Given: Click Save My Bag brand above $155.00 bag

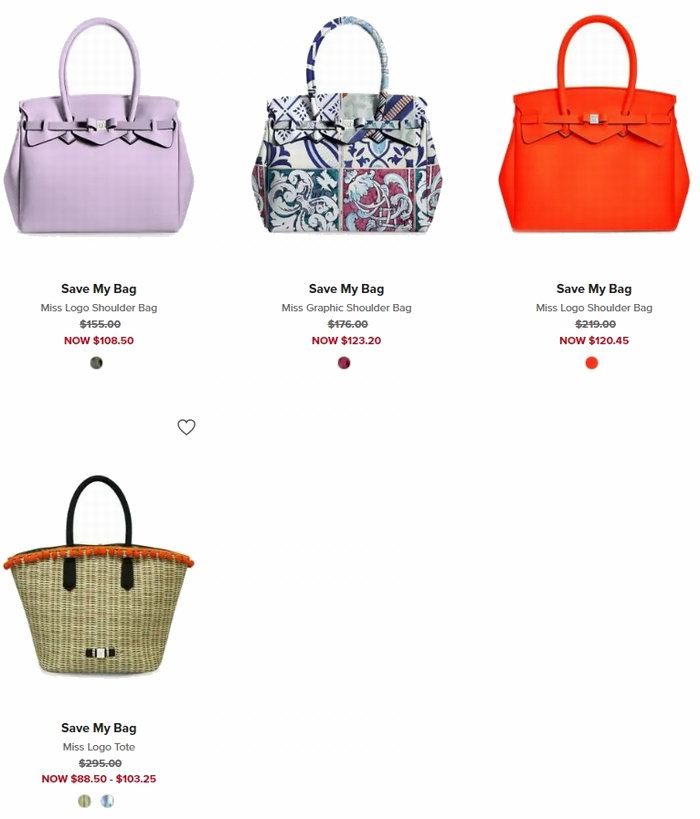Looking at the screenshot, I should click(x=99, y=289).
